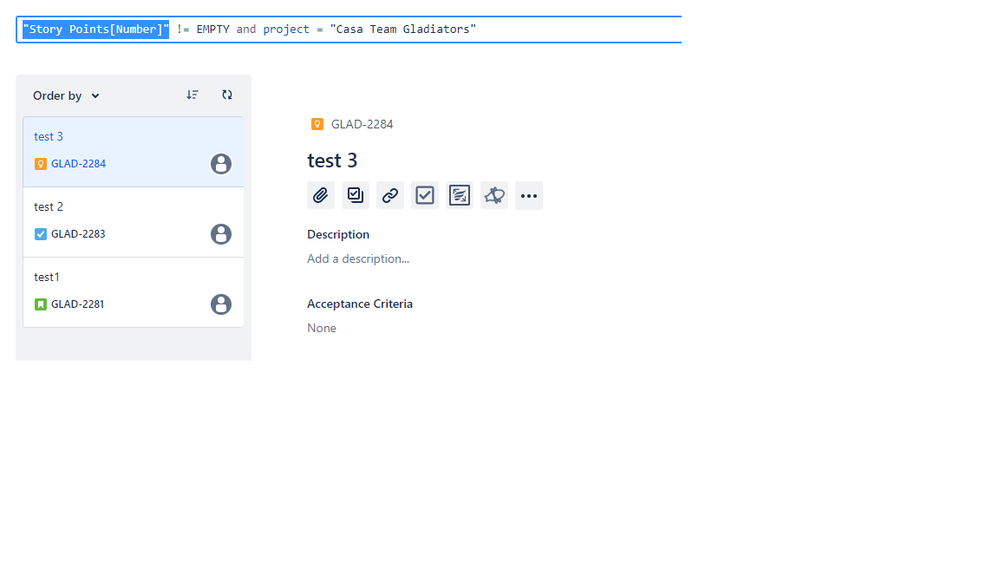Select the 'test 3' issue title in list

coord(48,136)
